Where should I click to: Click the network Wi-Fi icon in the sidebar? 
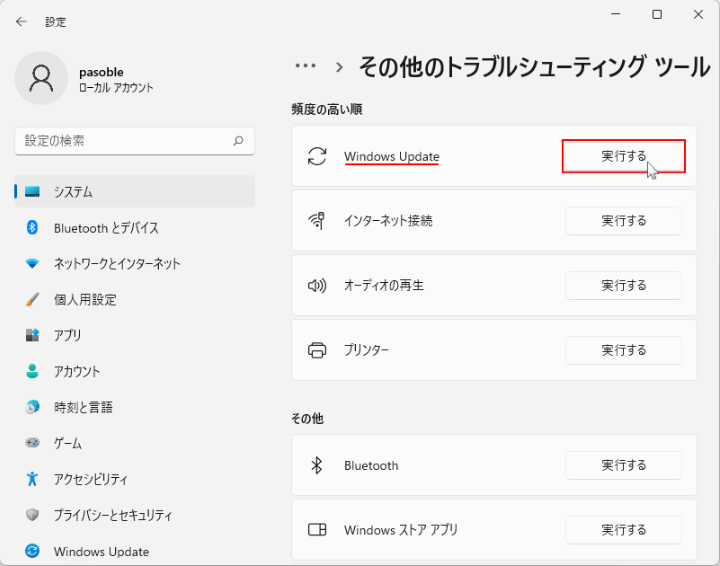coord(32,264)
